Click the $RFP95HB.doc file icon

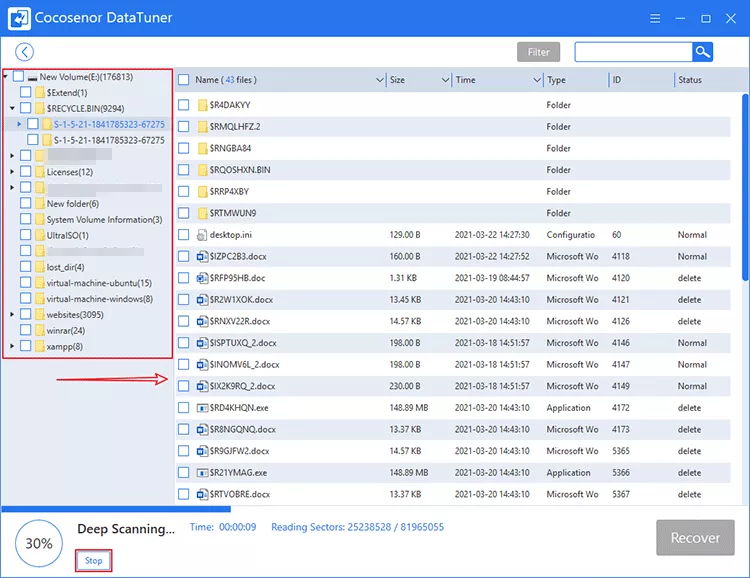[202, 278]
